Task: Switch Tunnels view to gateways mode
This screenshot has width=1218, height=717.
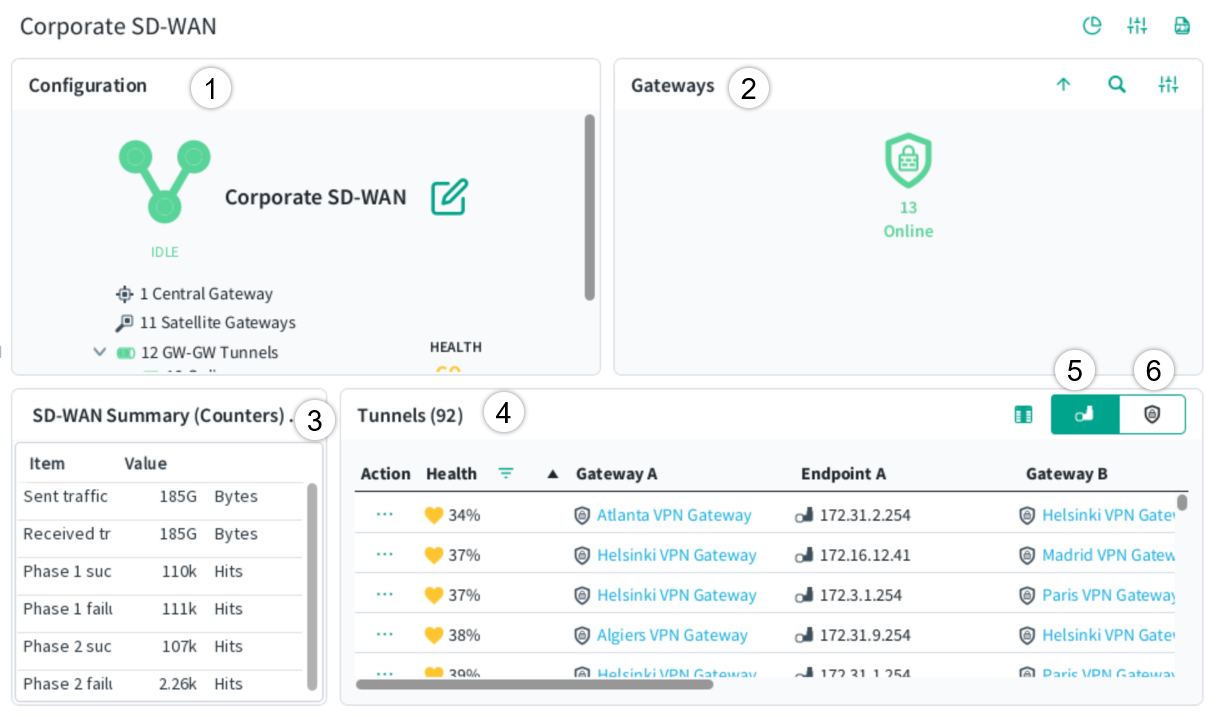Action: [1152, 414]
